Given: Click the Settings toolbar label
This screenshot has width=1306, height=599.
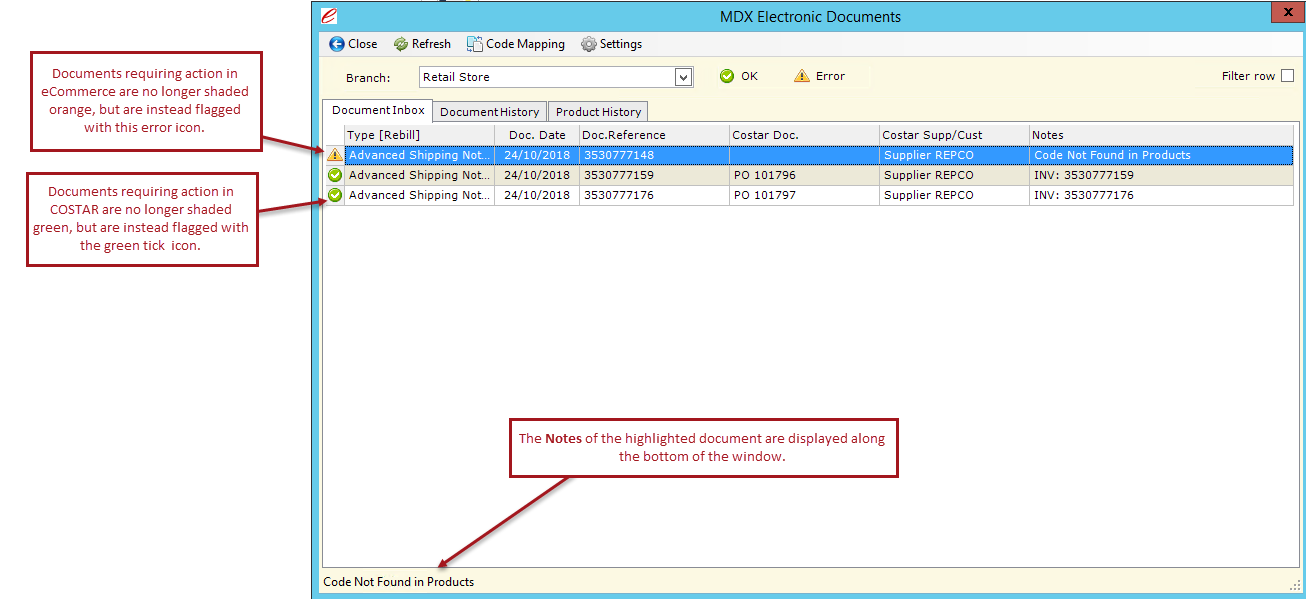Looking at the screenshot, I should 621,44.
